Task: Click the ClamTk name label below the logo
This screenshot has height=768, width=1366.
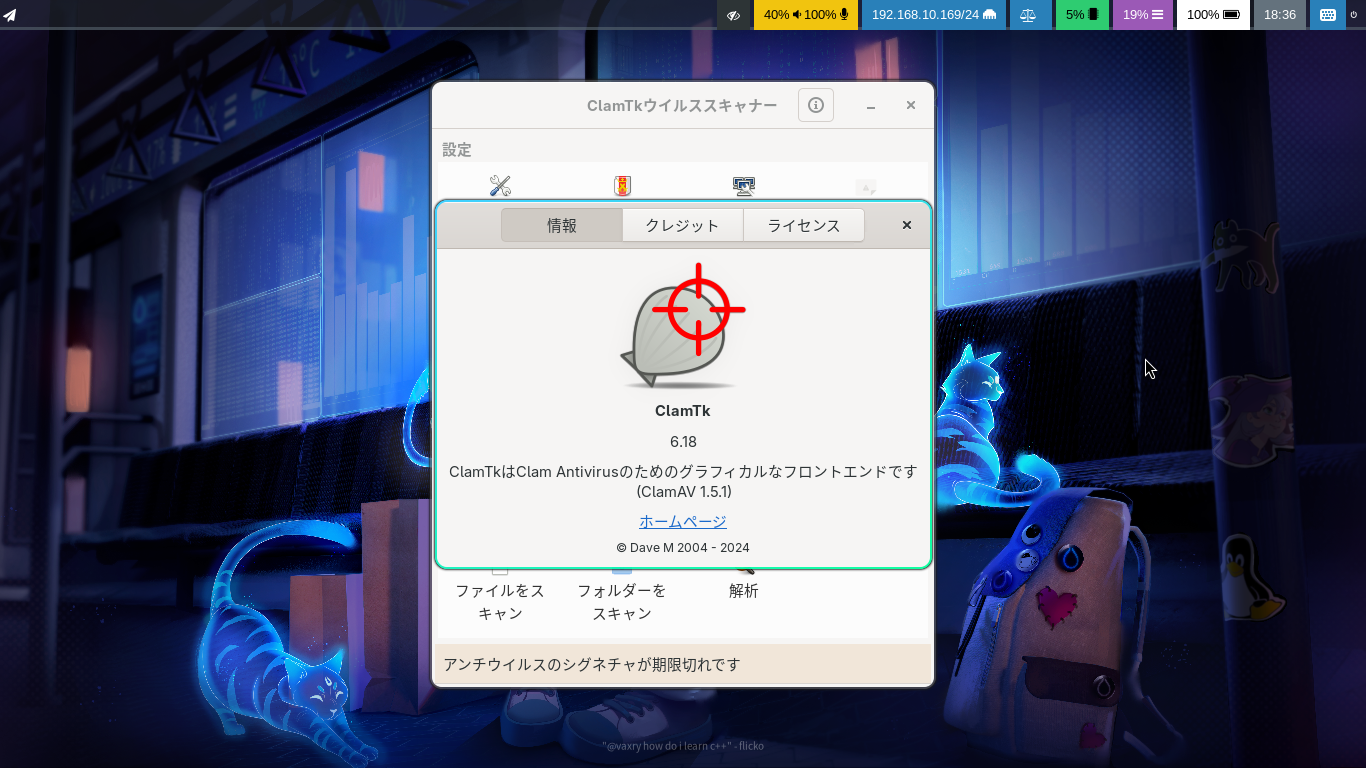Action: click(683, 410)
